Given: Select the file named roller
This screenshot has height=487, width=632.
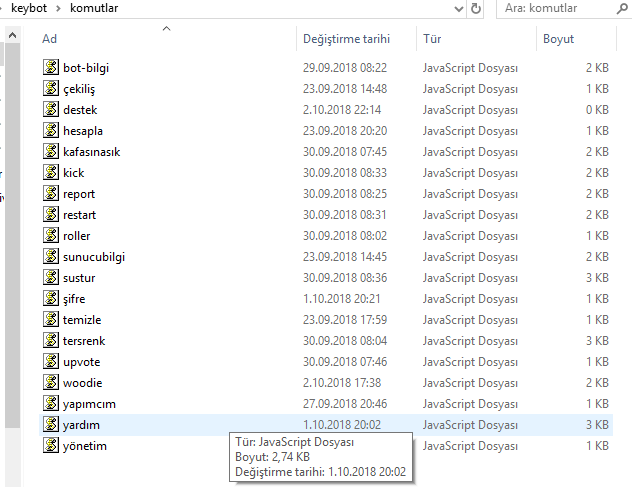Looking at the screenshot, I should pyautogui.click(x=77, y=235).
